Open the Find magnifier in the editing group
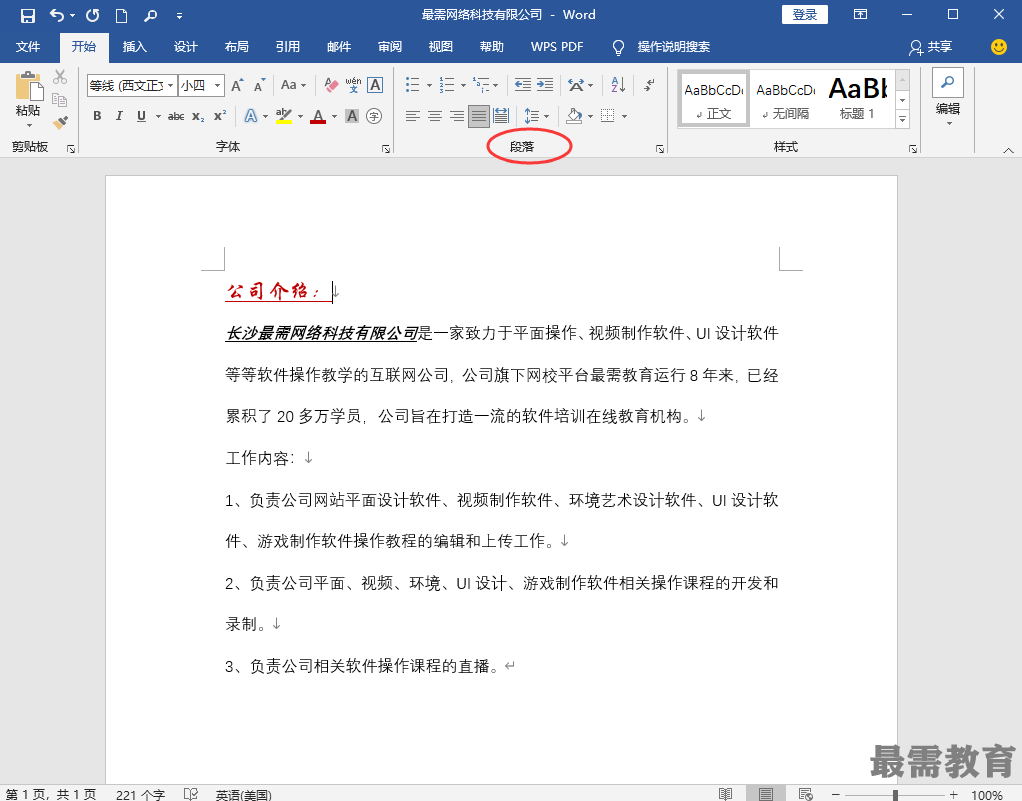The height and width of the screenshot is (801, 1022). point(948,82)
